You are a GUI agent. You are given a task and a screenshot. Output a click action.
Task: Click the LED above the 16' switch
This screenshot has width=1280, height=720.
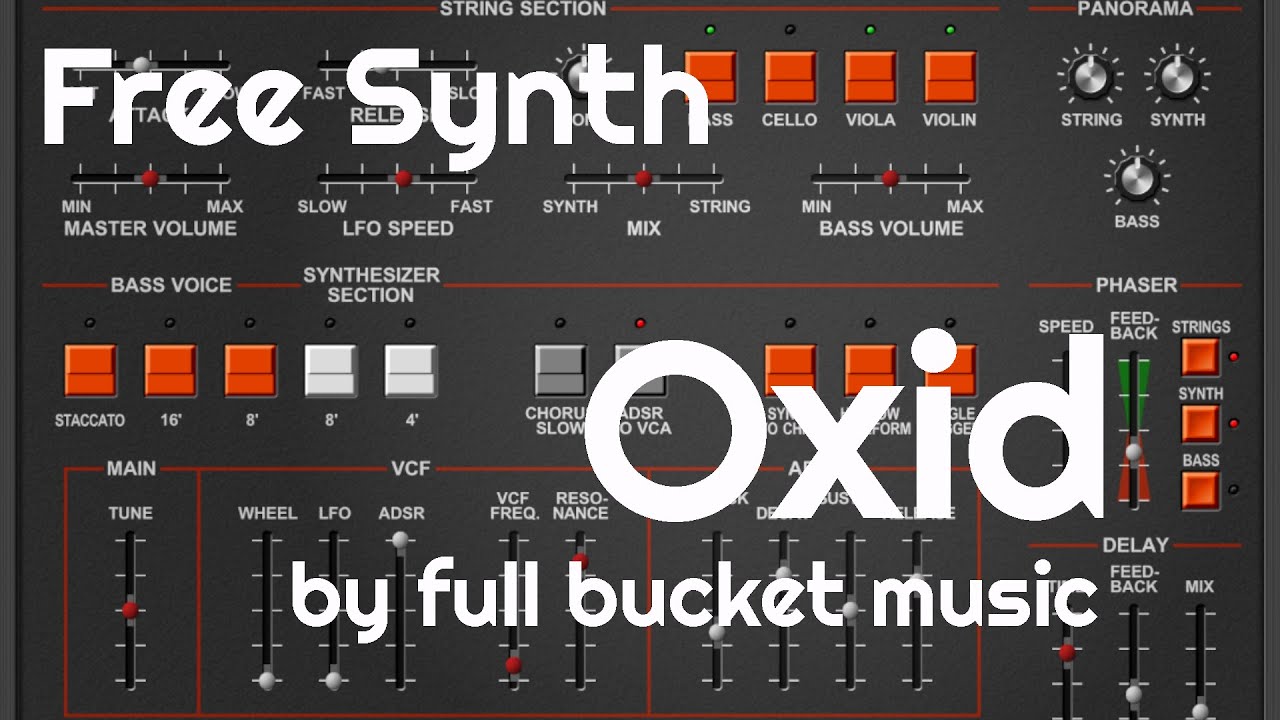[170, 323]
